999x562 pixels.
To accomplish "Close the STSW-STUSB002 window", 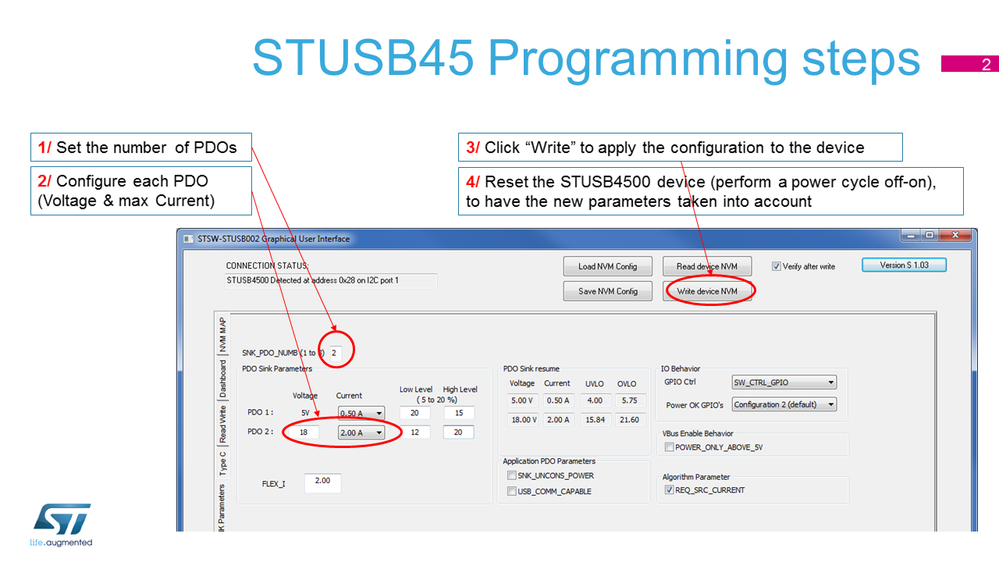I will click(x=955, y=235).
